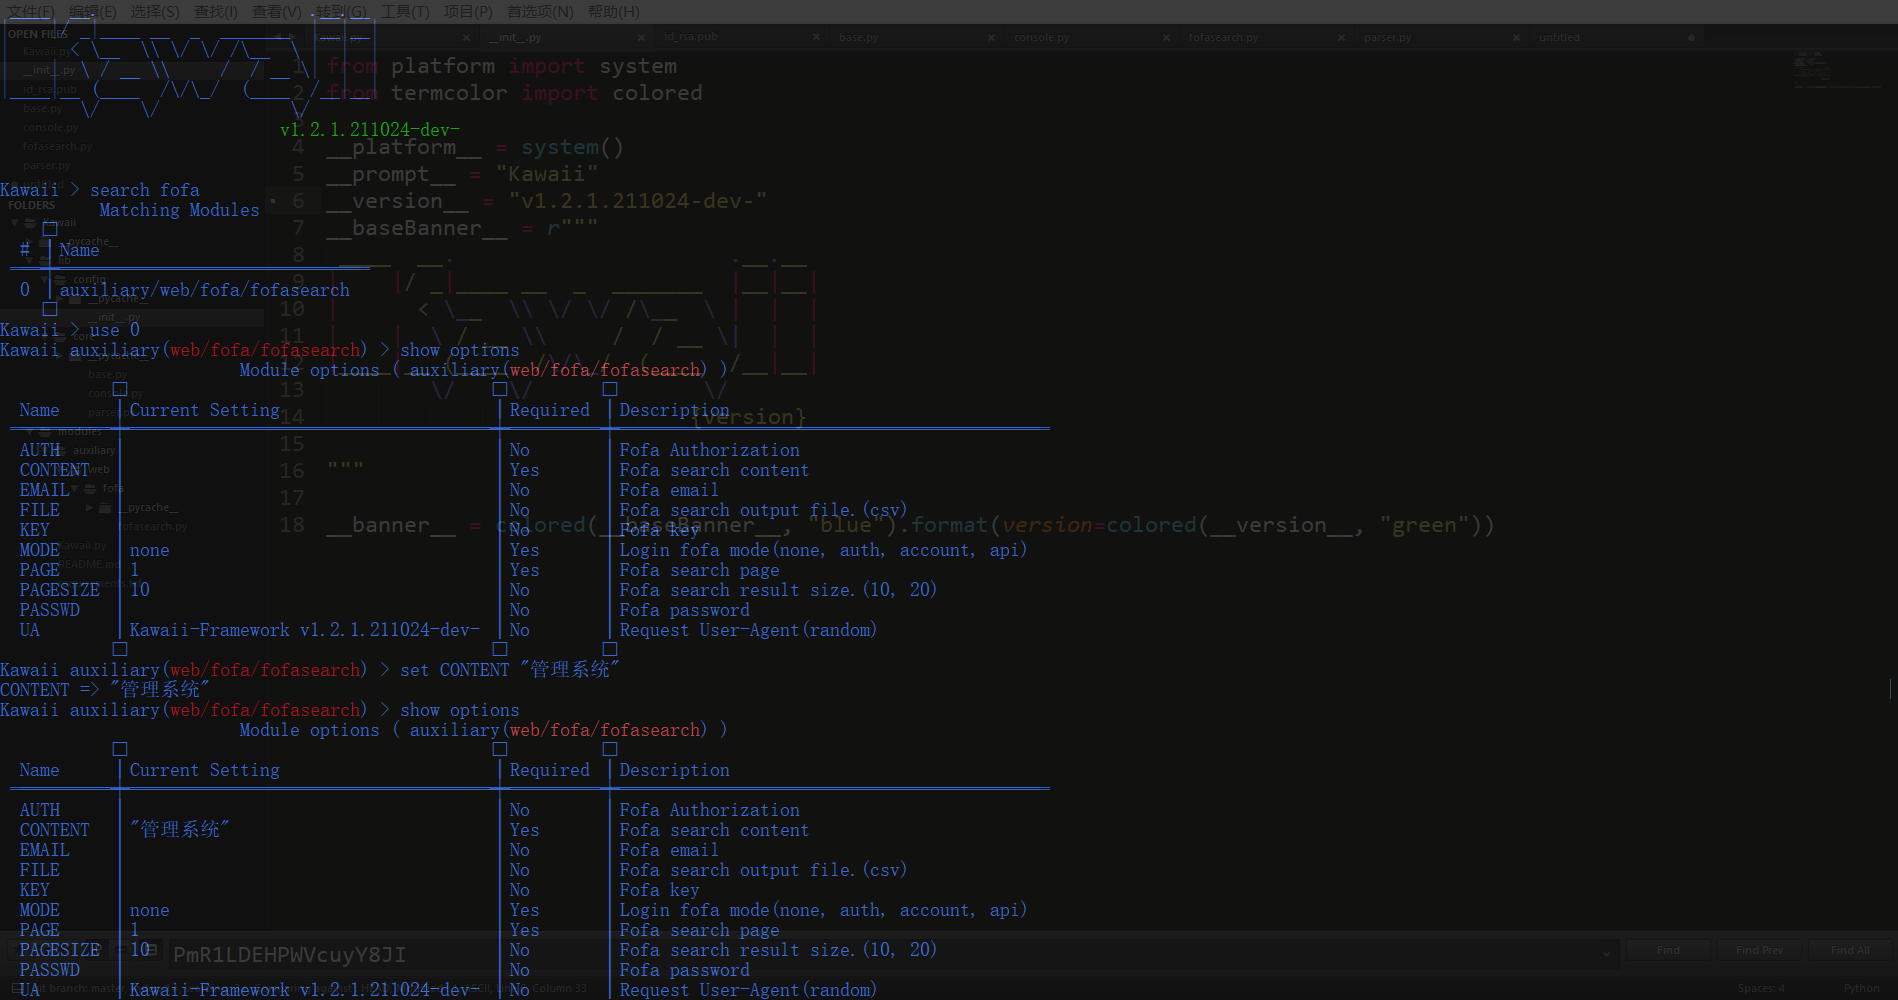Open the find history dropdown arrow

click(1606, 953)
